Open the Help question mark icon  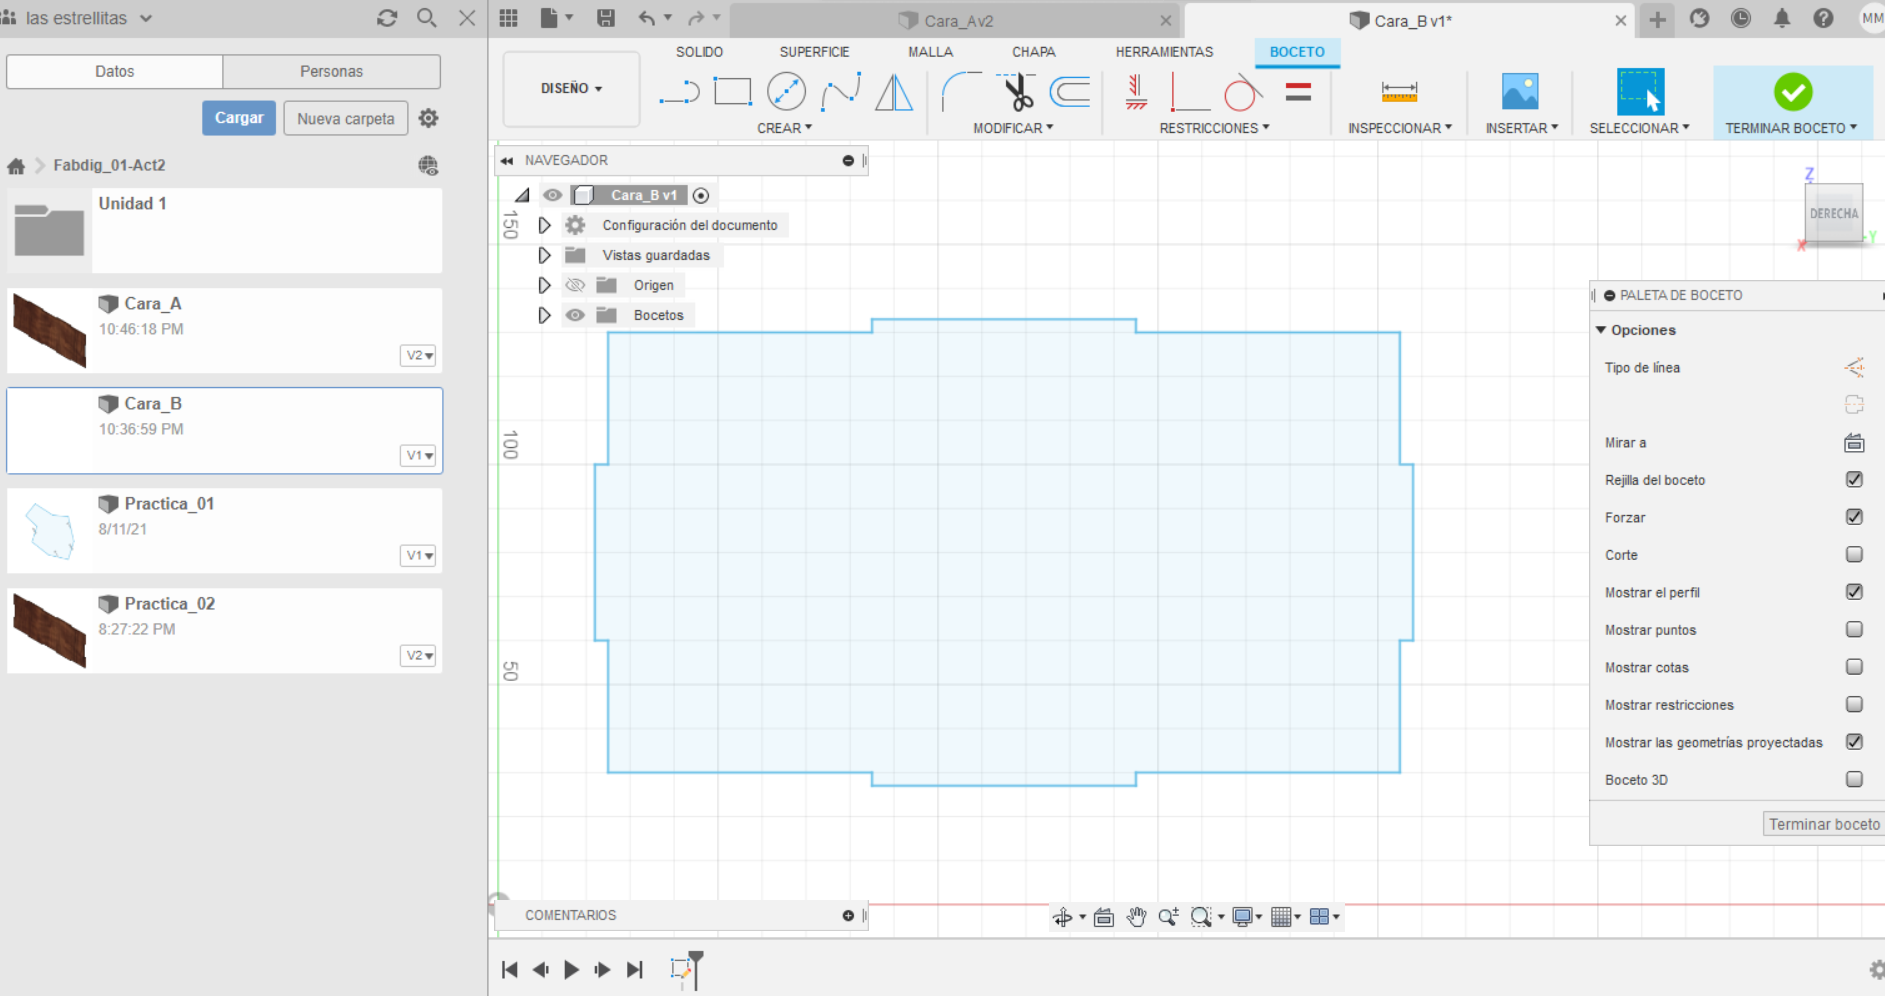click(x=1823, y=18)
